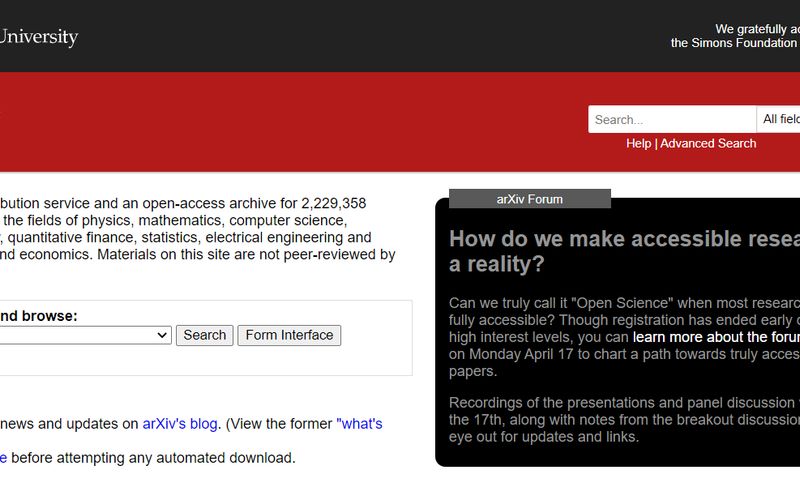Expand the subject browse dropdown

coord(85,335)
